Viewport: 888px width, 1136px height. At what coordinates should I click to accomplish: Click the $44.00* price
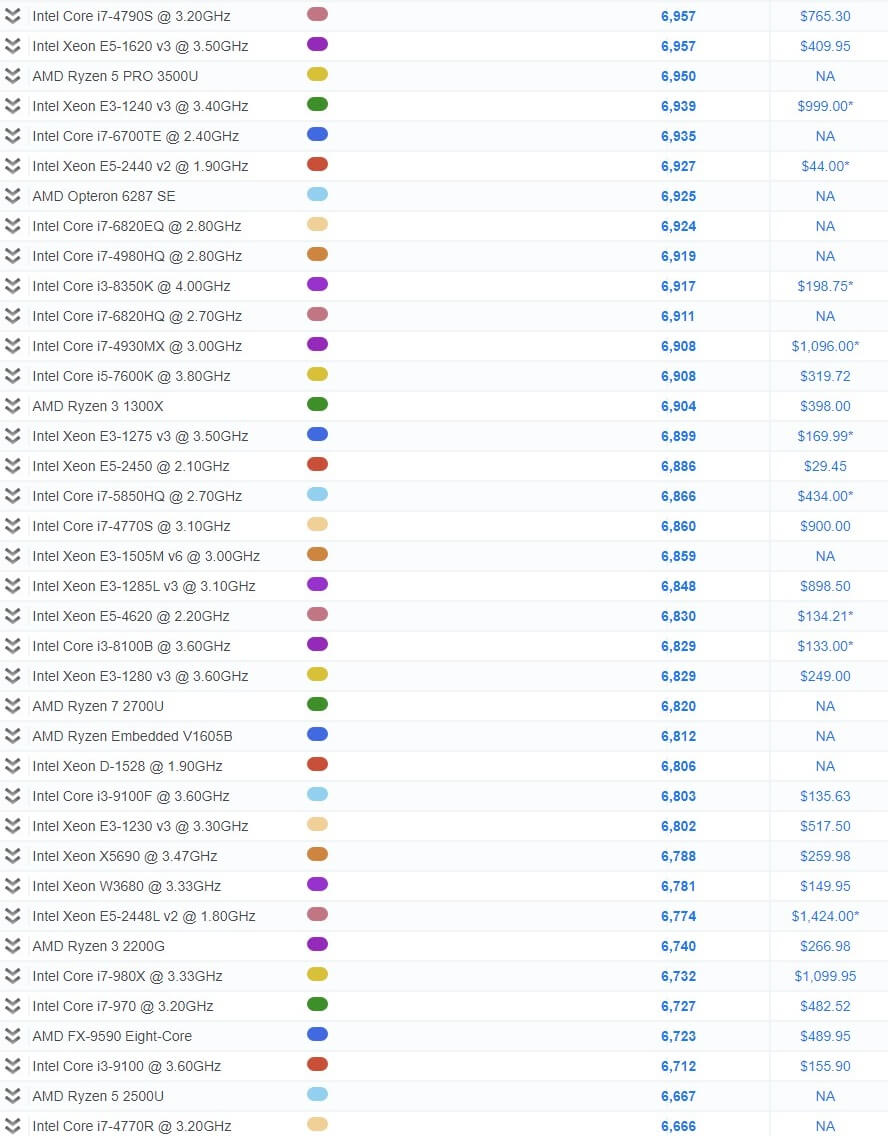point(825,166)
